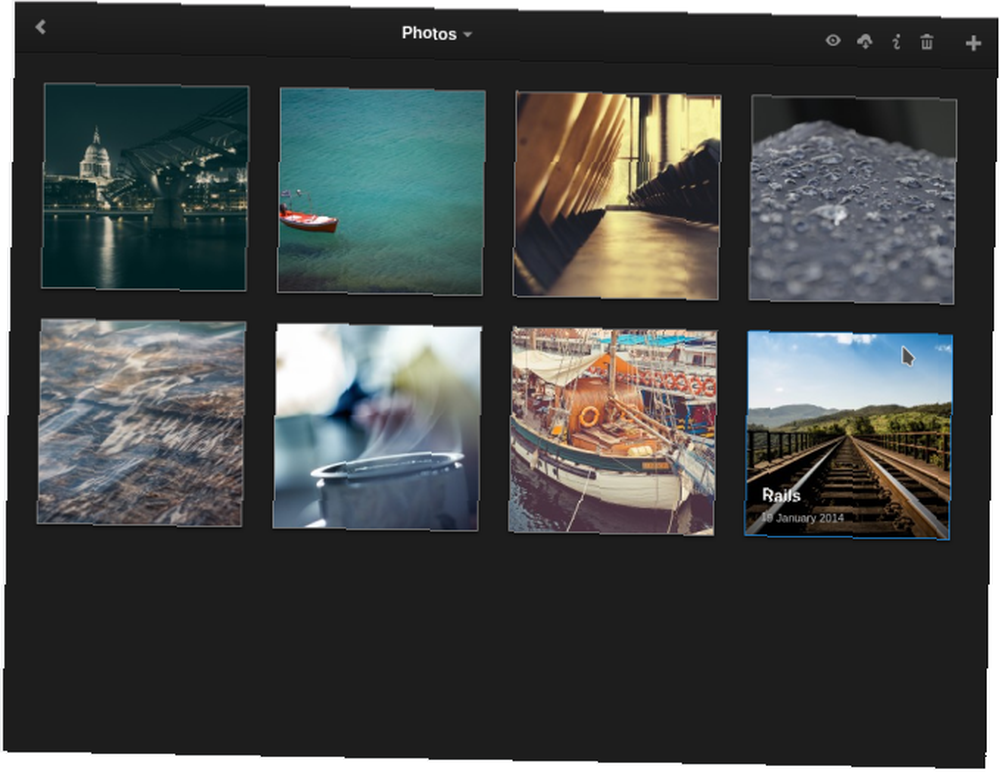Image resolution: width=1000 pixels, height=773 pixels.
Task: Open the night city cathedral photo
Action: pos(145,188)
